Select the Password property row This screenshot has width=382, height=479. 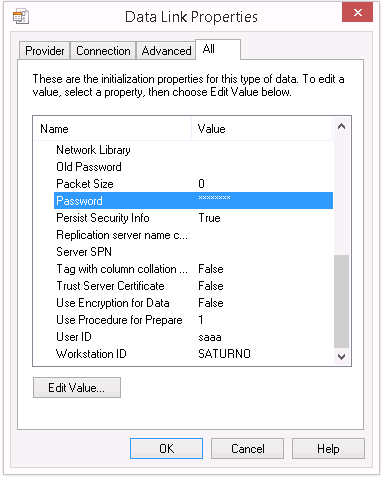193,201
